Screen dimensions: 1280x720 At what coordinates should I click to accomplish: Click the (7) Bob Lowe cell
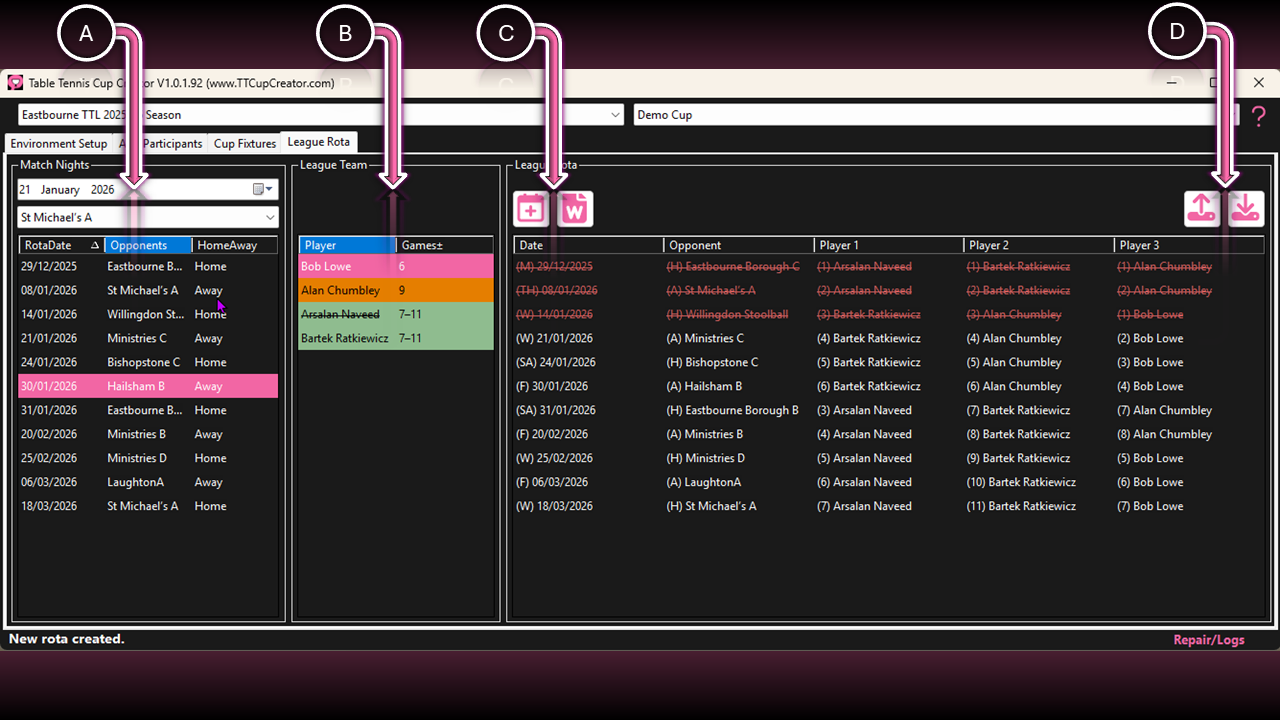point(1150,506)
